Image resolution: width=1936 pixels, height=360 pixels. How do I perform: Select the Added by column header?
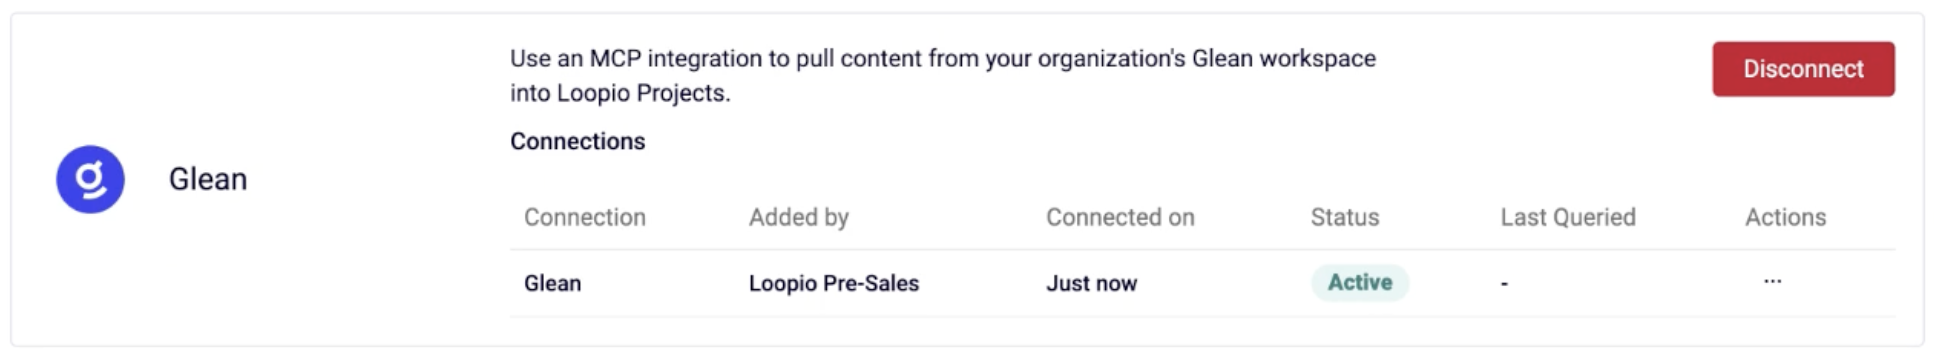tap(799, 217)
